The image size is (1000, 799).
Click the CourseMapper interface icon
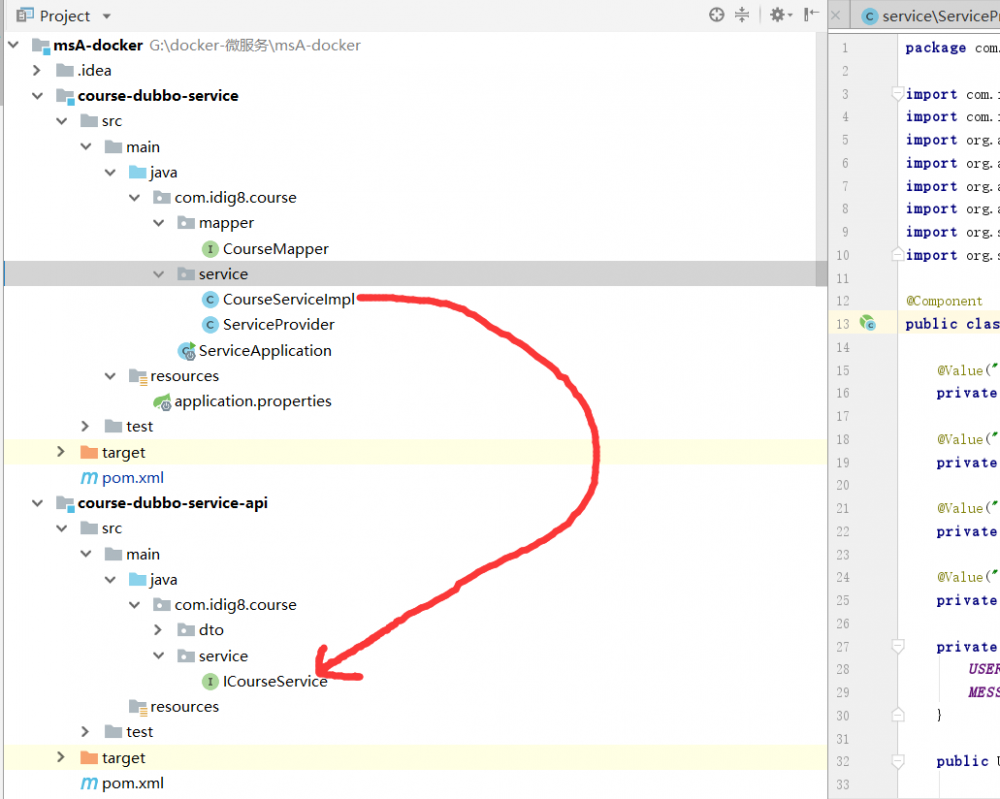(x=210, y=249)
